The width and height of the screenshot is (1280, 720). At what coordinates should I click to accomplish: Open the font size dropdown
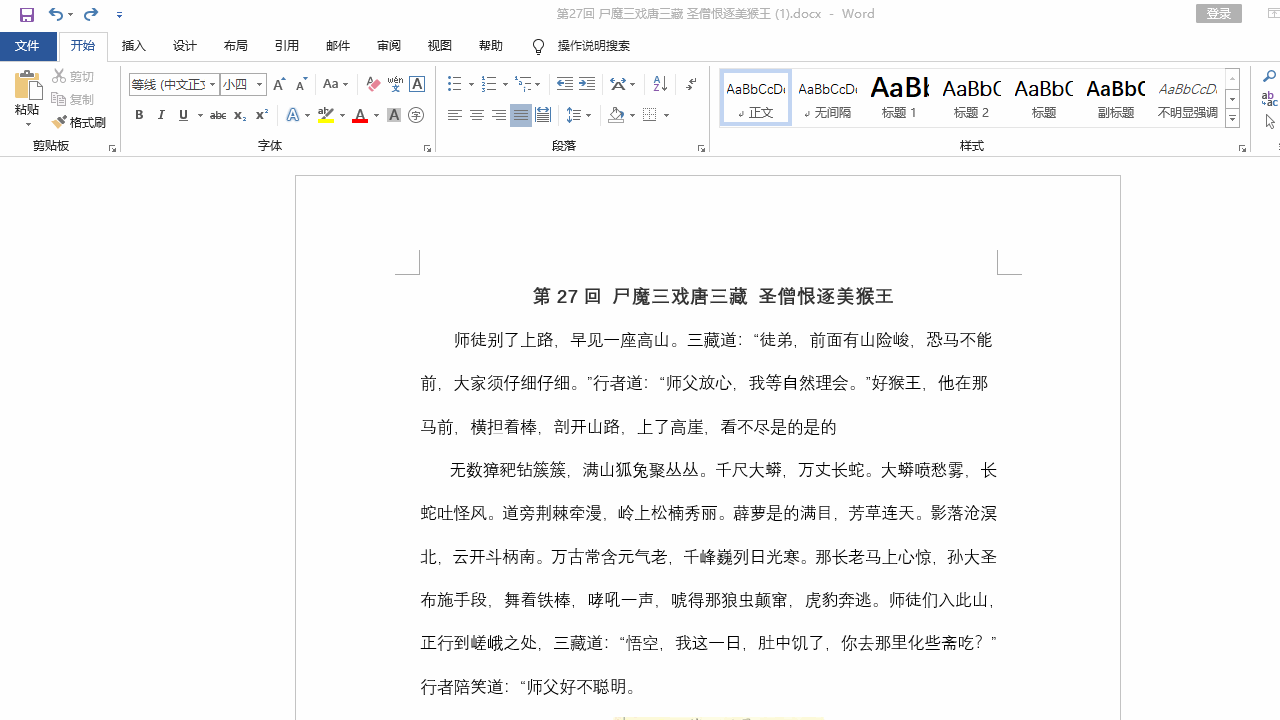coord(257,84)
